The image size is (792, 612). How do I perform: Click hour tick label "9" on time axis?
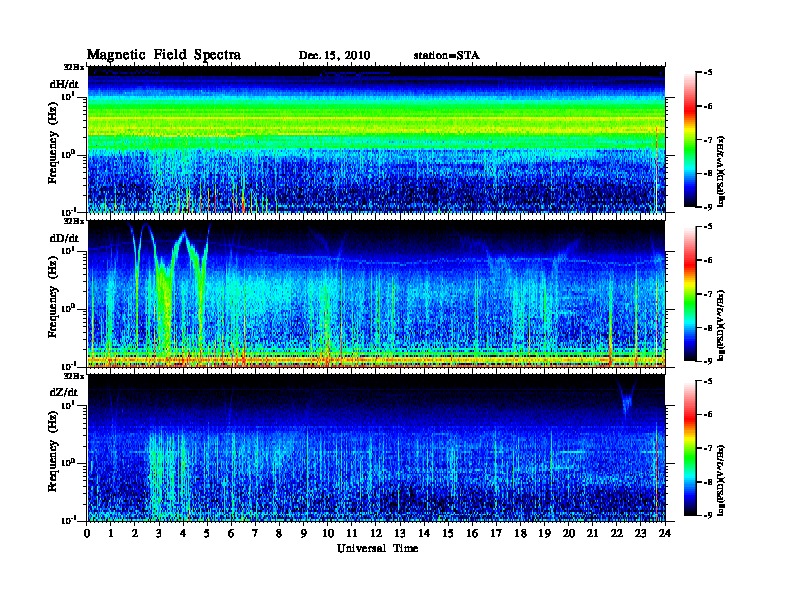point(304,533)
